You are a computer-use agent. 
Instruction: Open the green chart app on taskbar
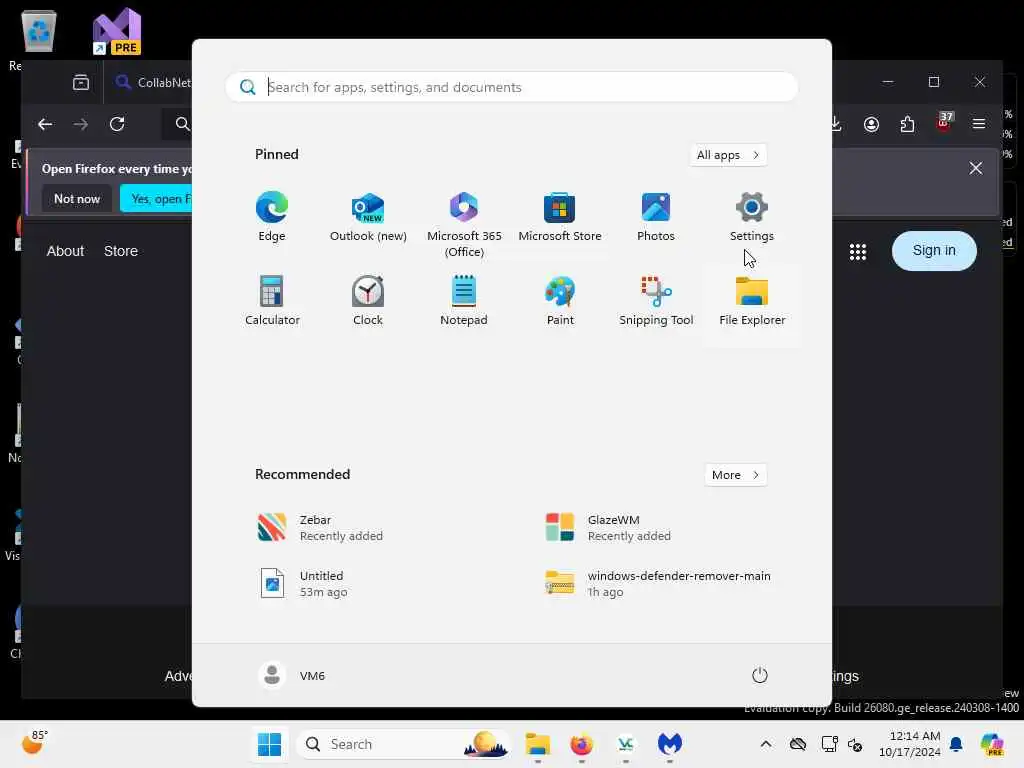(626, 744)
